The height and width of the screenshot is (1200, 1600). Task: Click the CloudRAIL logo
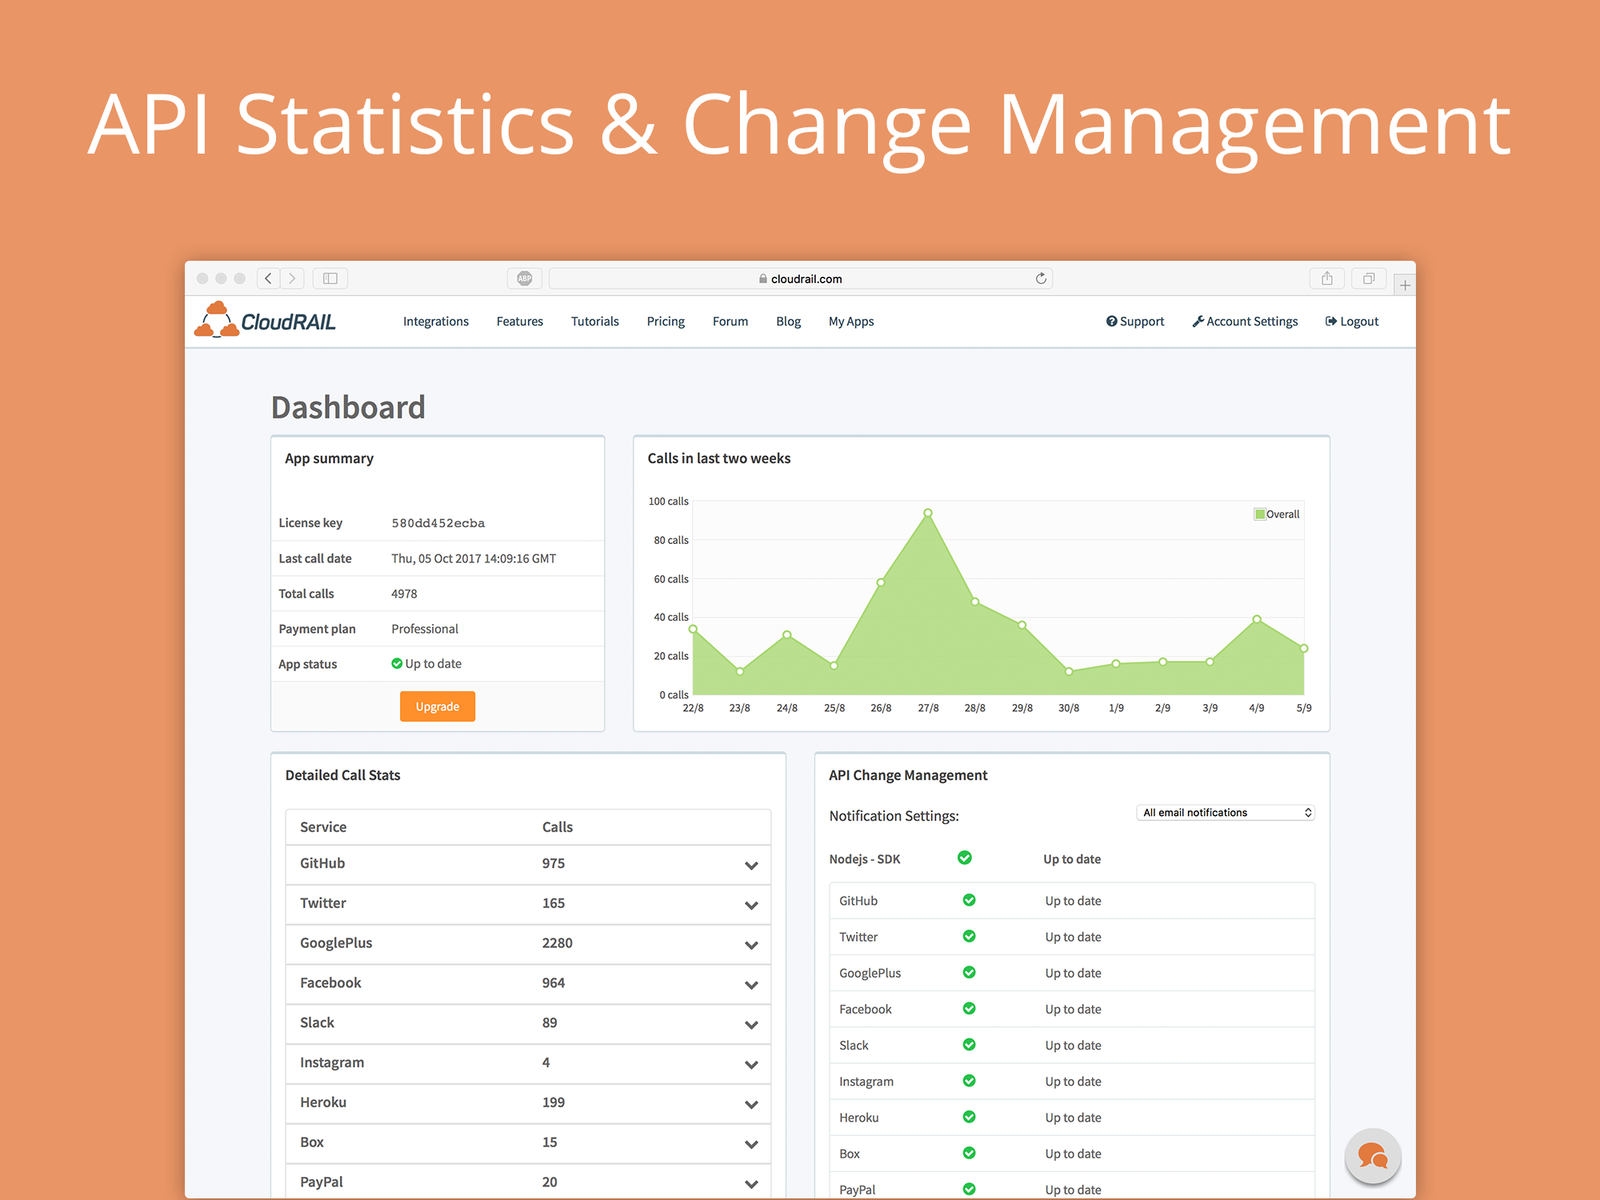(265, 320)
